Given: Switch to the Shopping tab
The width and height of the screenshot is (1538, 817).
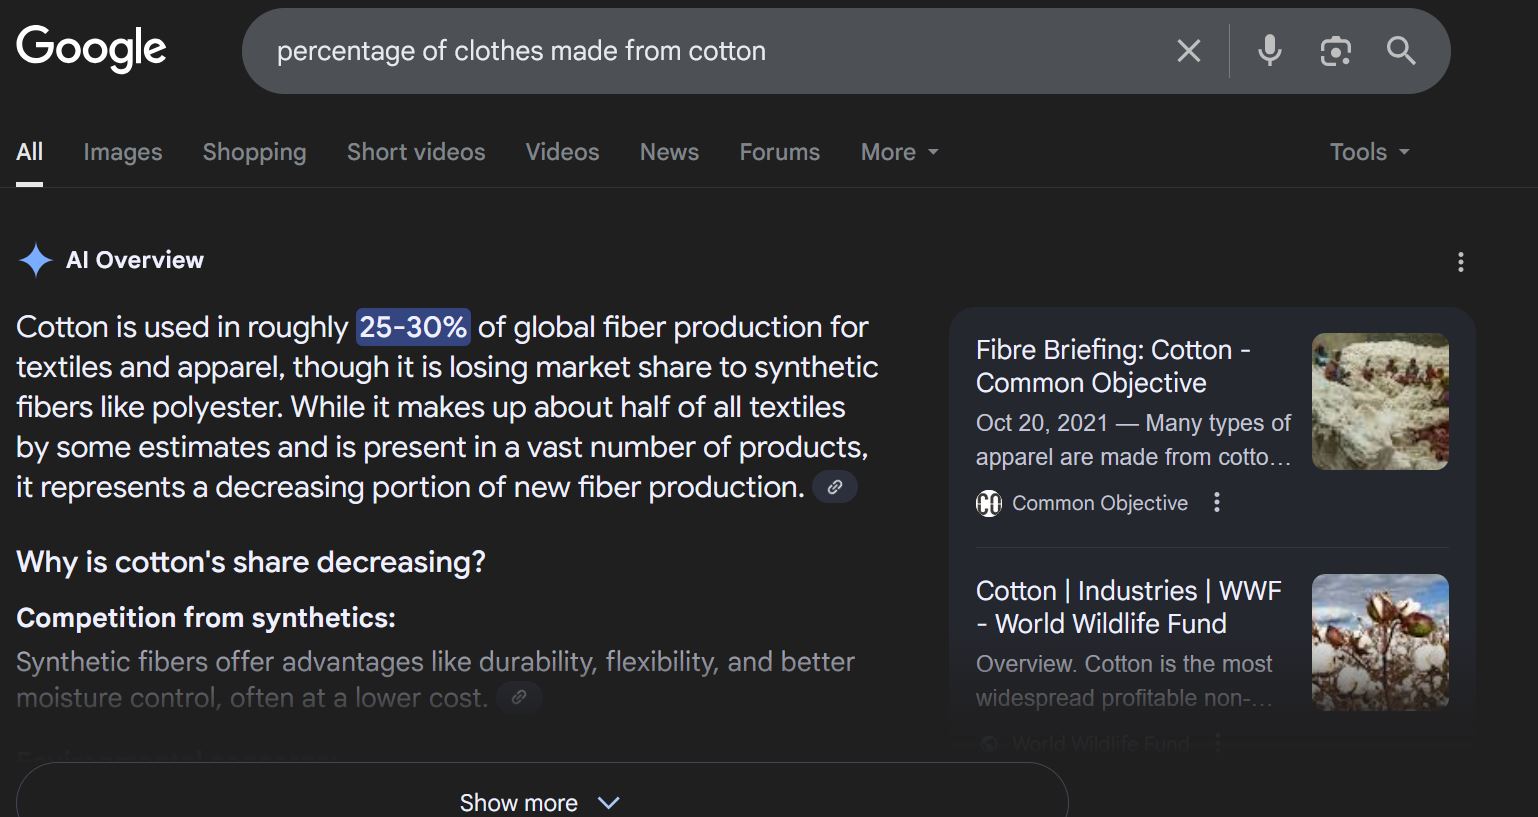Looking at the screenshot, I should pyautogui.click(x=254, y=152).
